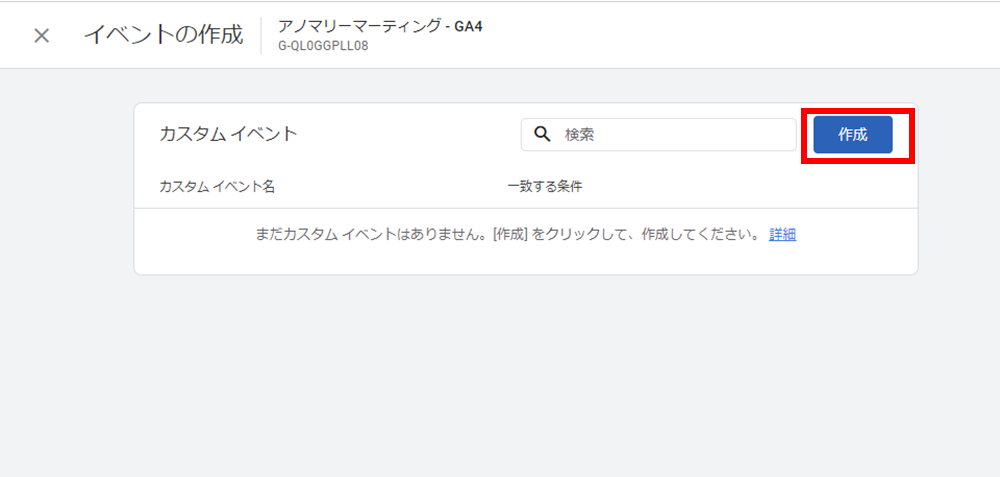Open the 詳細 link

pos(783,235)
